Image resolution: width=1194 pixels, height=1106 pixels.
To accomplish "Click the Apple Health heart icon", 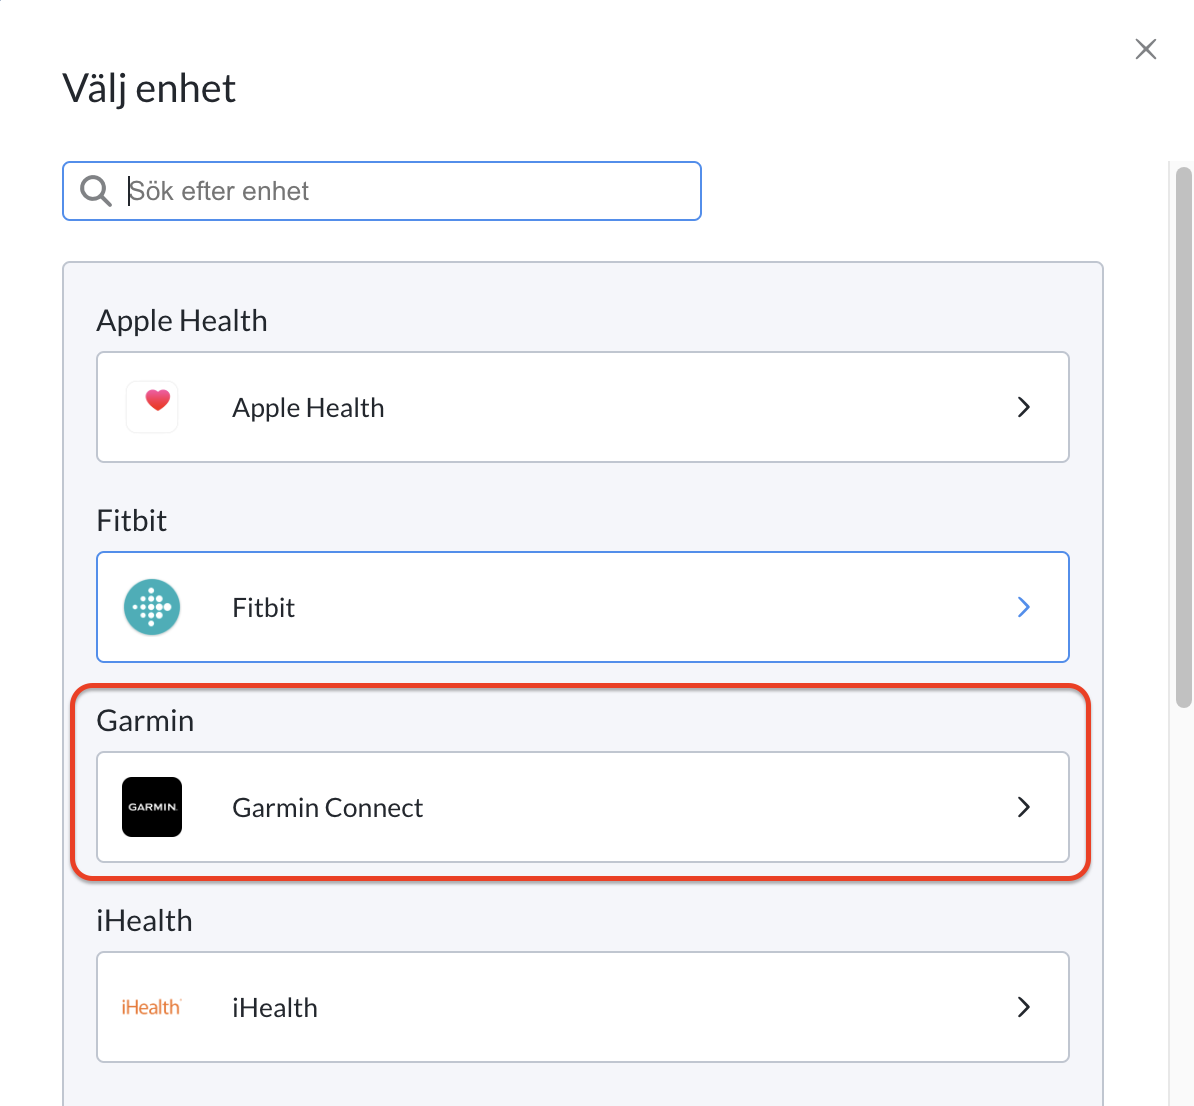I will [x=152, y=407].
